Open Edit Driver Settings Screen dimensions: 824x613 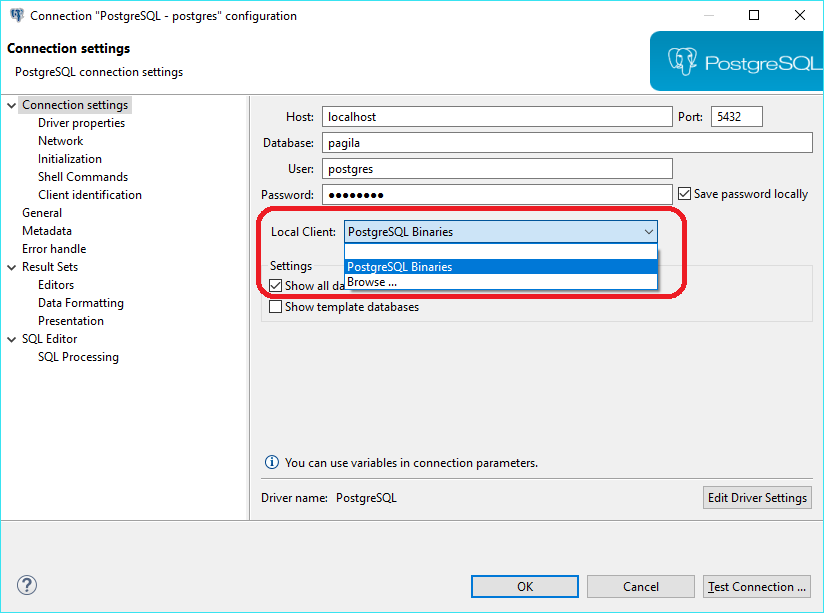pos(757,498)
